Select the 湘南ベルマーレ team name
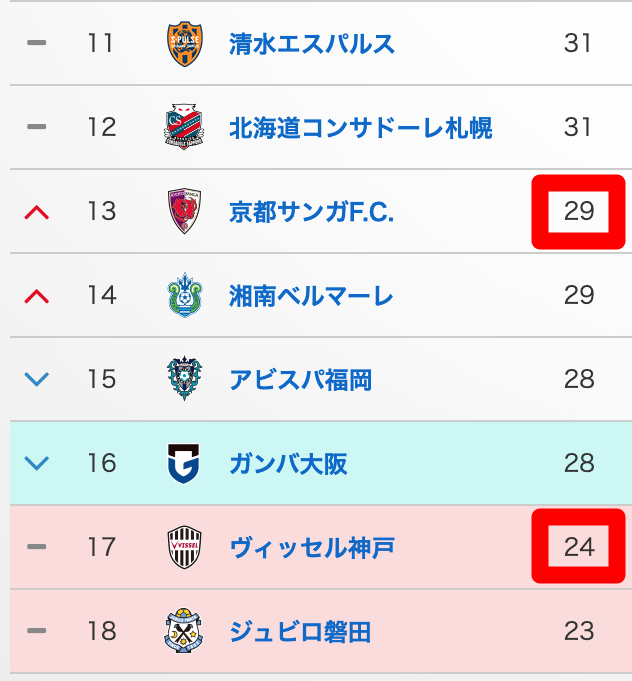632x681 pixels. tap(311, 296)
